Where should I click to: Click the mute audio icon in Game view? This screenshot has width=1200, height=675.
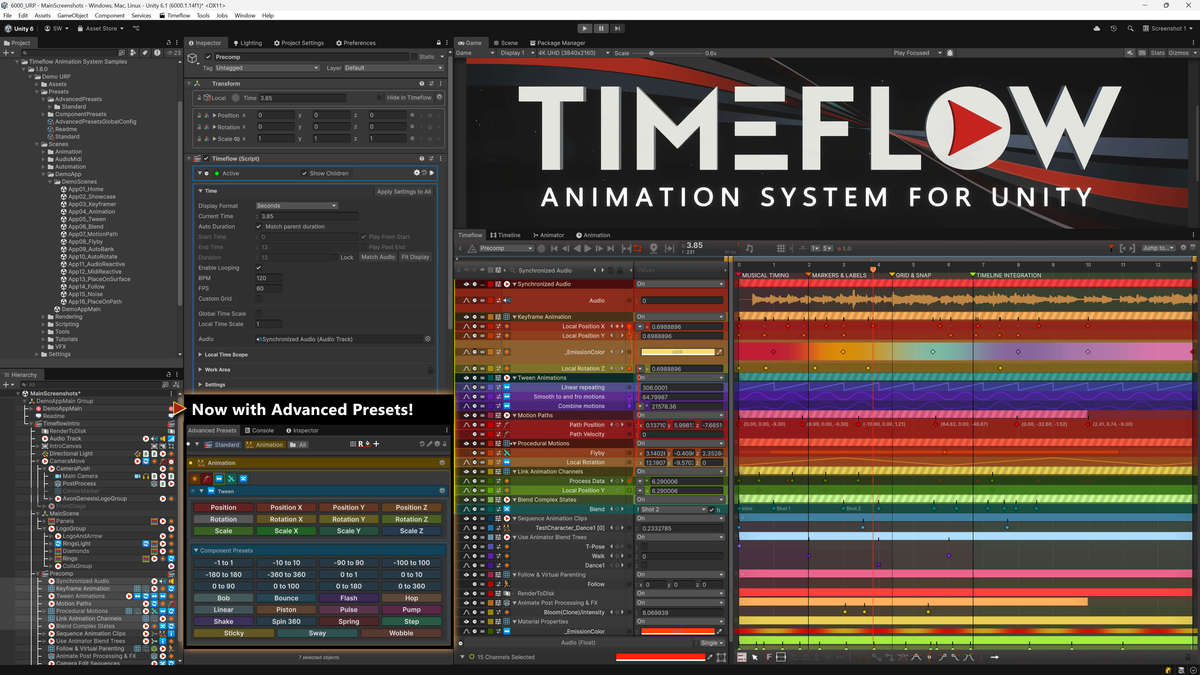click(1128, 53)
